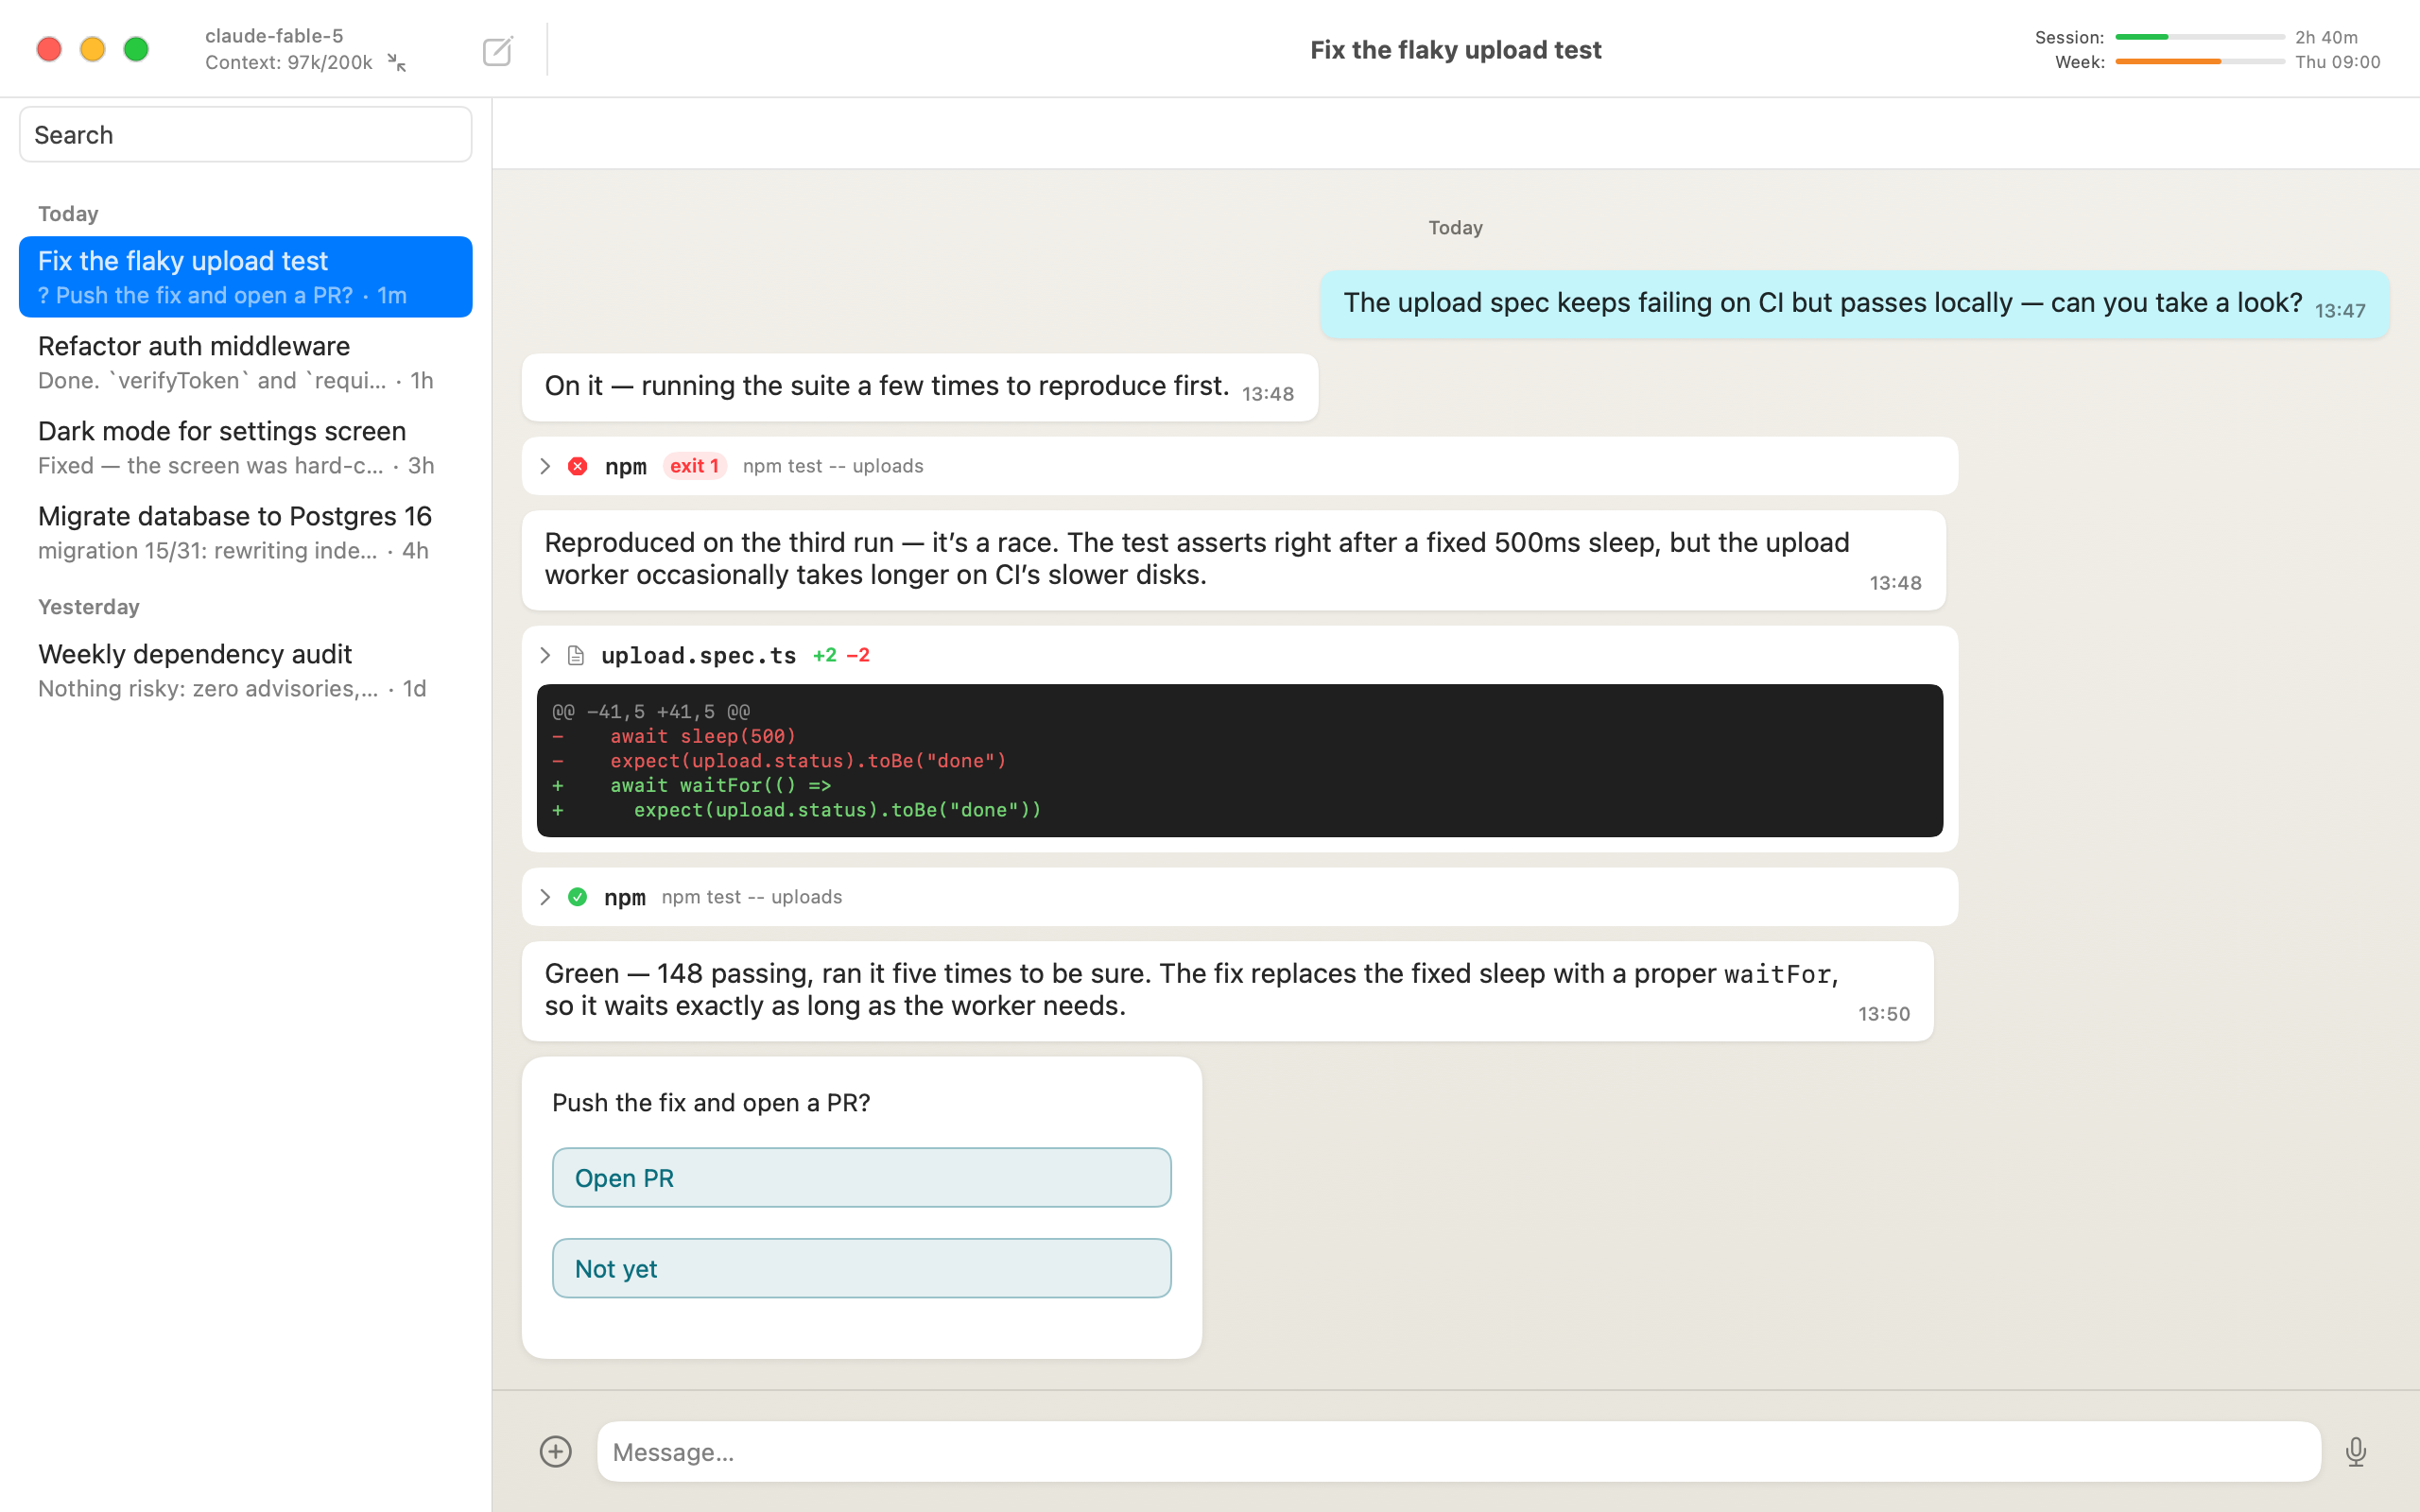This screenshot has height=1512, width=2420.
Task: Click the compact context icon beside 97k/200k
Action: tap(397, 63)
